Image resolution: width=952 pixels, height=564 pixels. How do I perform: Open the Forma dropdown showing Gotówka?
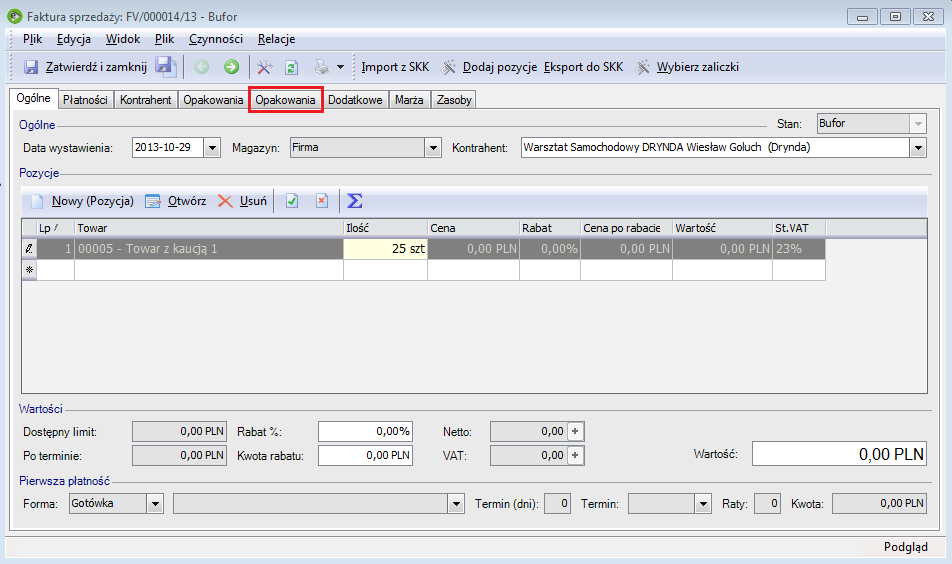(x=155, y=504)
